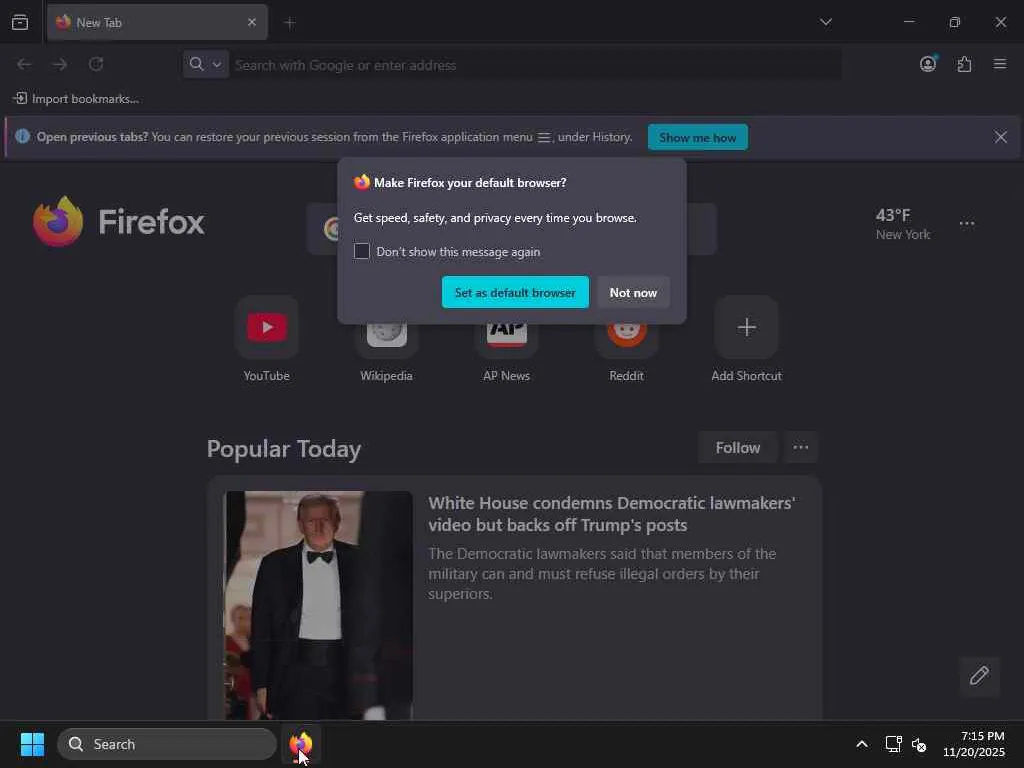Open the clock showing 7:15 PM
The height and width of the screenshot is (768, 1024).
point(973,744)
